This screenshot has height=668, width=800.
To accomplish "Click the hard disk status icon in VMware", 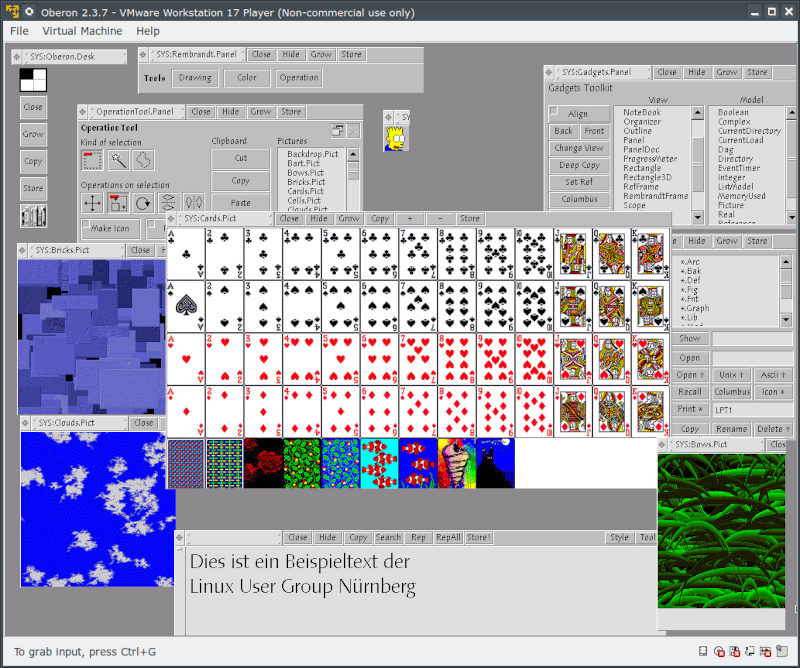I will click(x=703, y=651).
